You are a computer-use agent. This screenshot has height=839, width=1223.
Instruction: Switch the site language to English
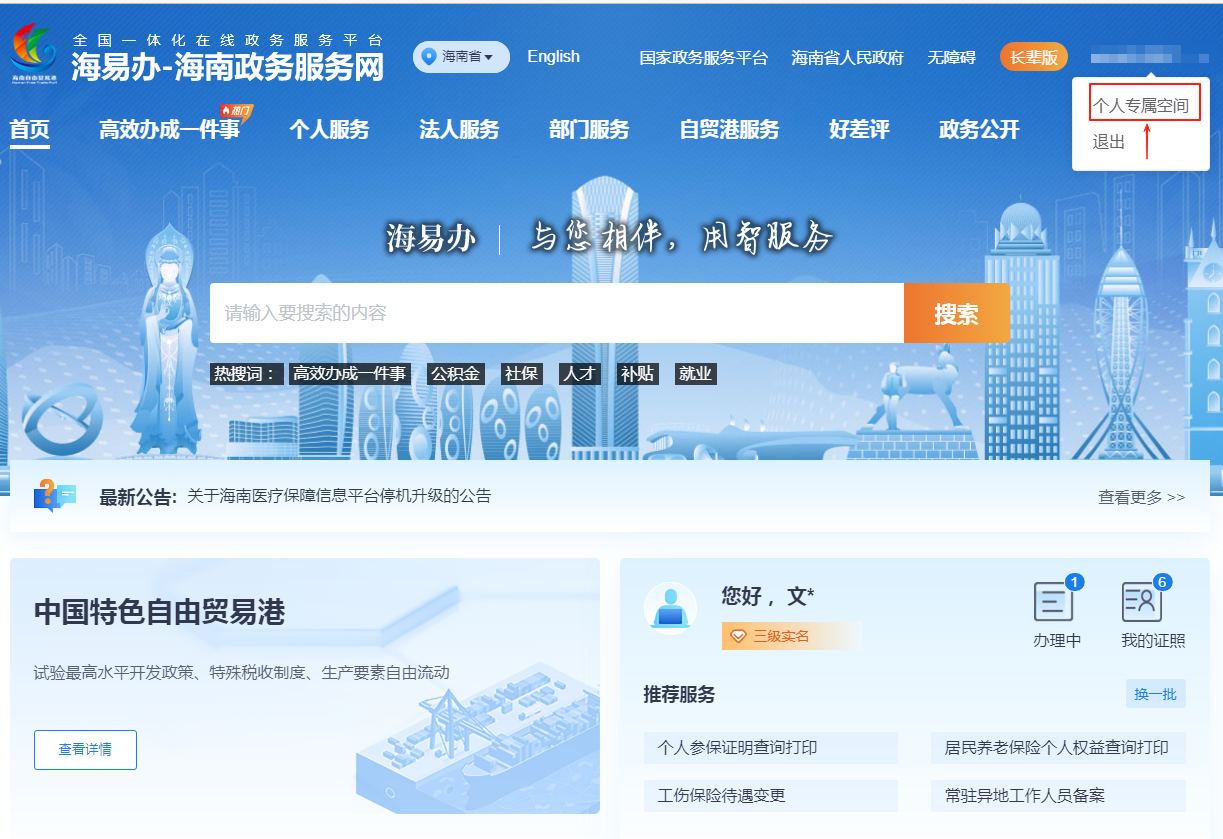(x=553, y=56)
